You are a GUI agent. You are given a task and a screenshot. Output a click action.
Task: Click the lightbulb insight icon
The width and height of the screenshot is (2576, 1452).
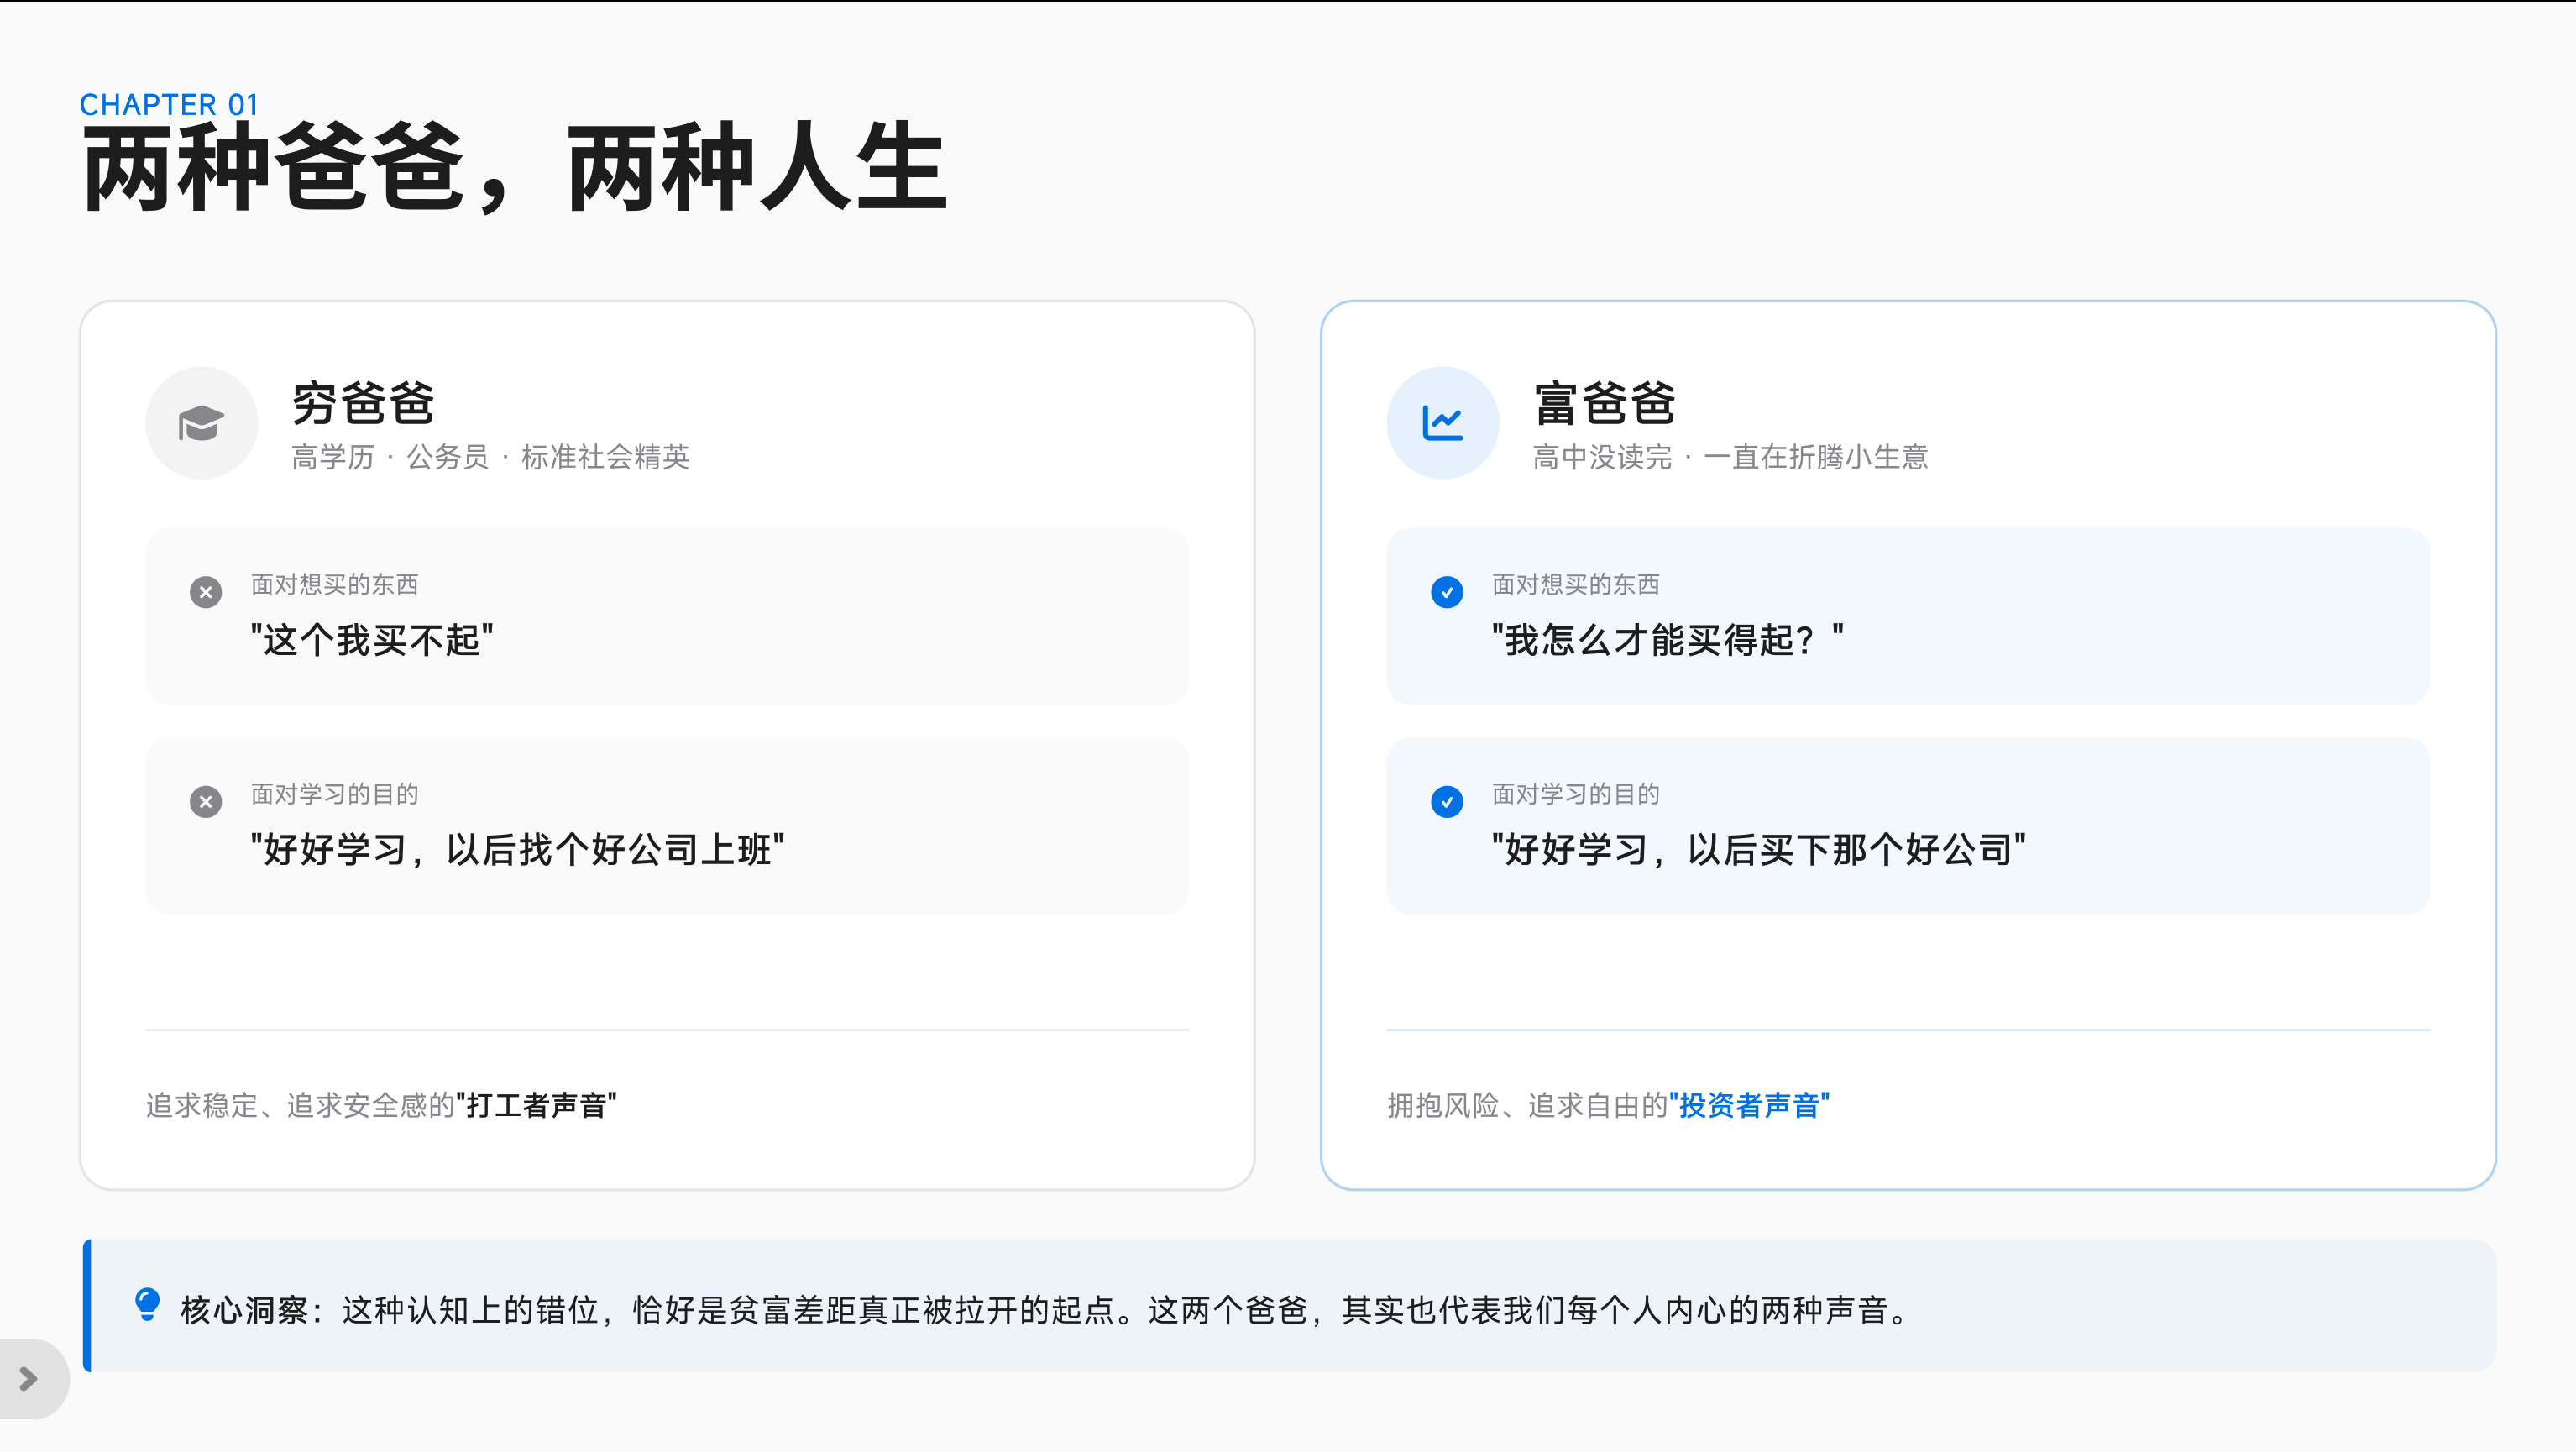[147, 1304]
